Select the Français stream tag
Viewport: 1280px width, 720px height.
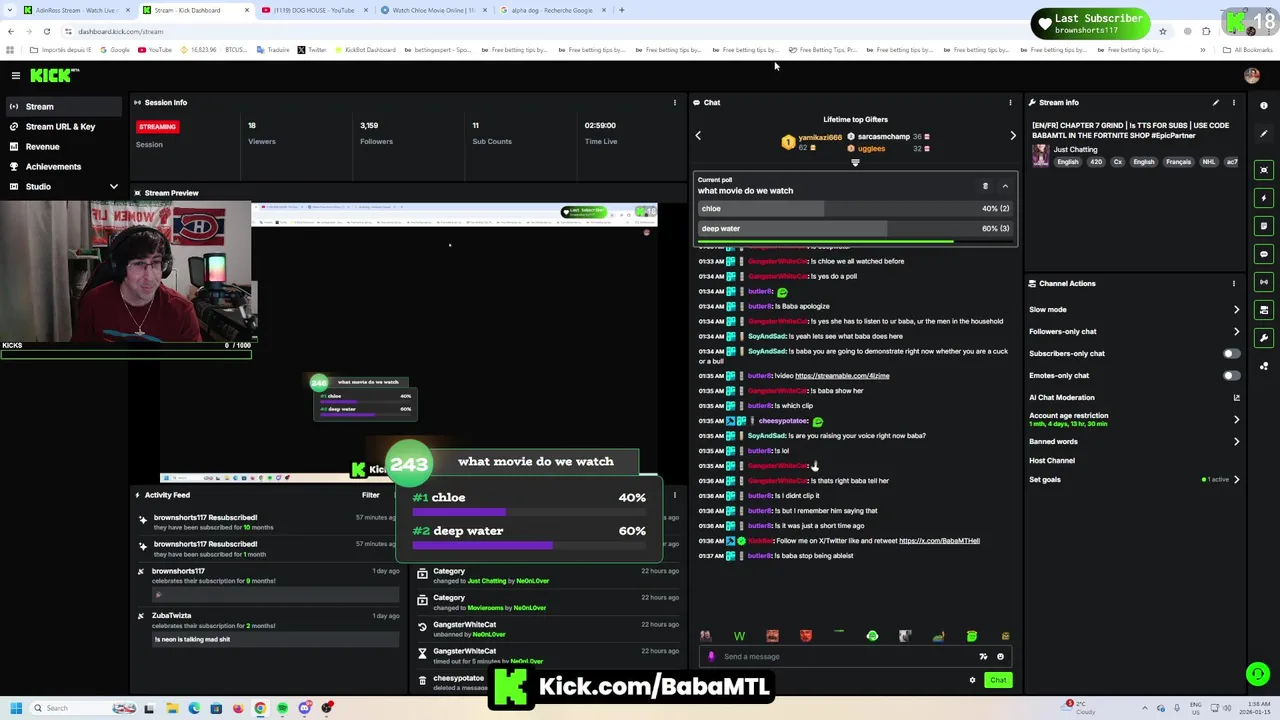[1178, 162]
